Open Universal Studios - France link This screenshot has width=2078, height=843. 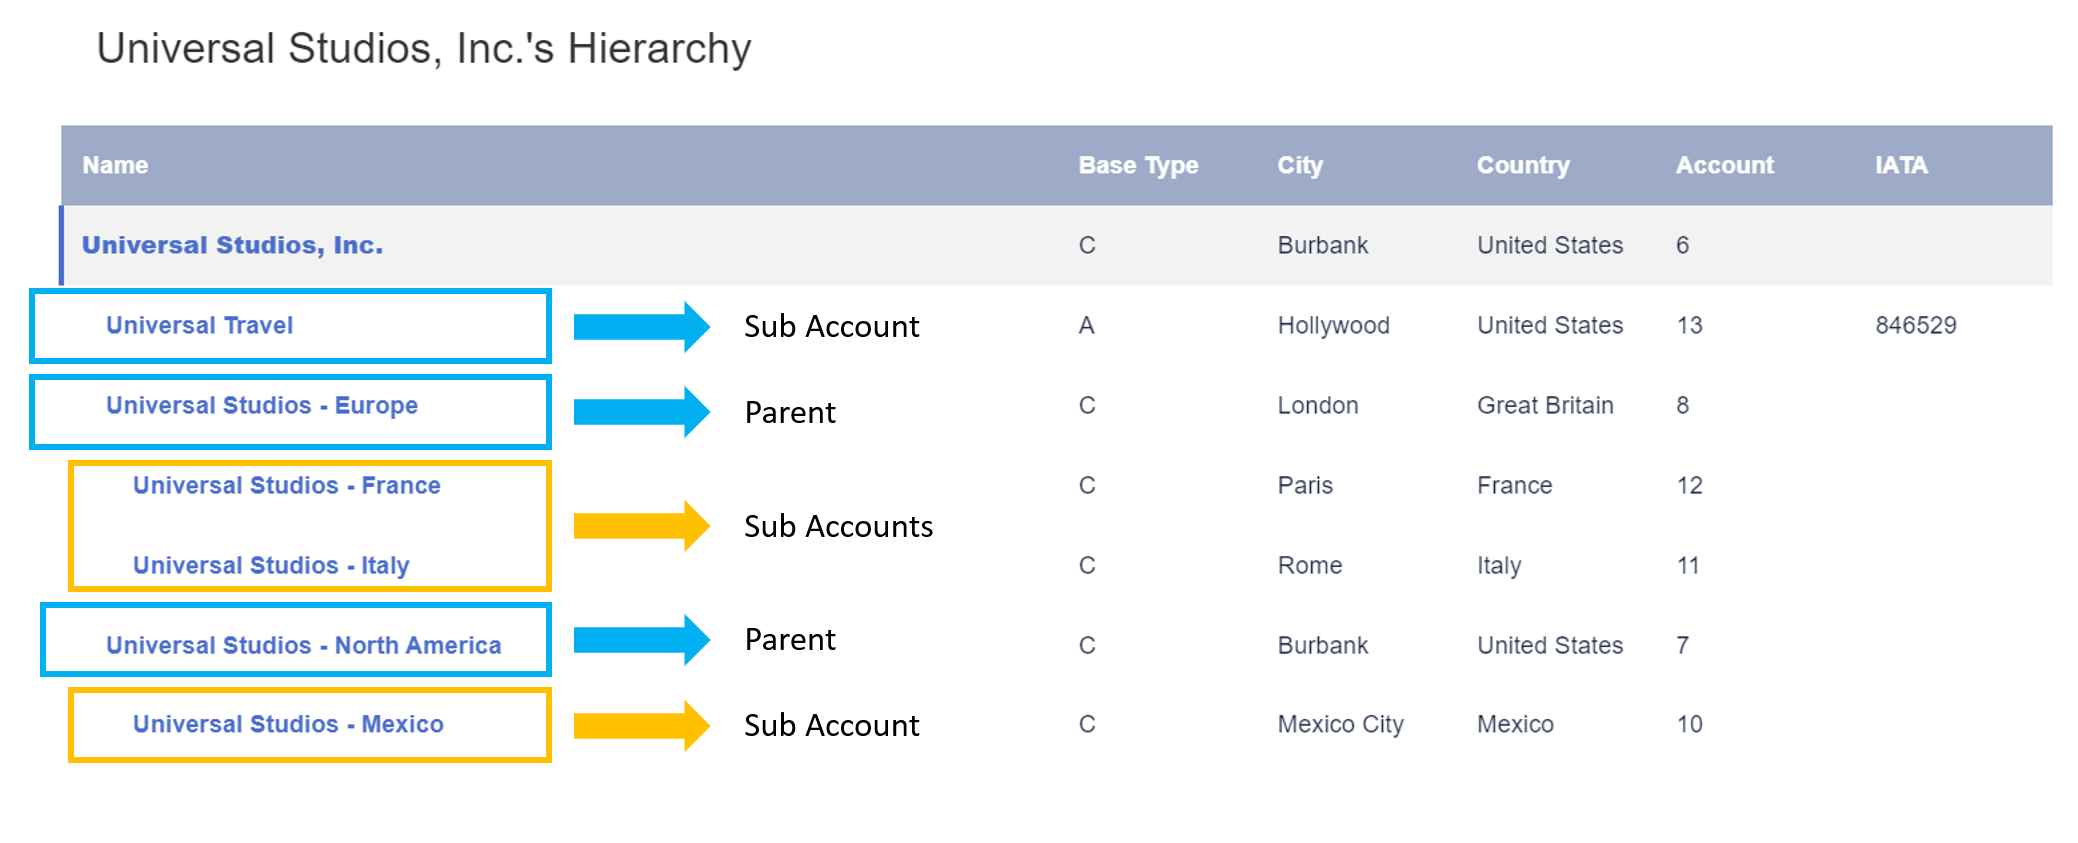(x=286, y=485)
